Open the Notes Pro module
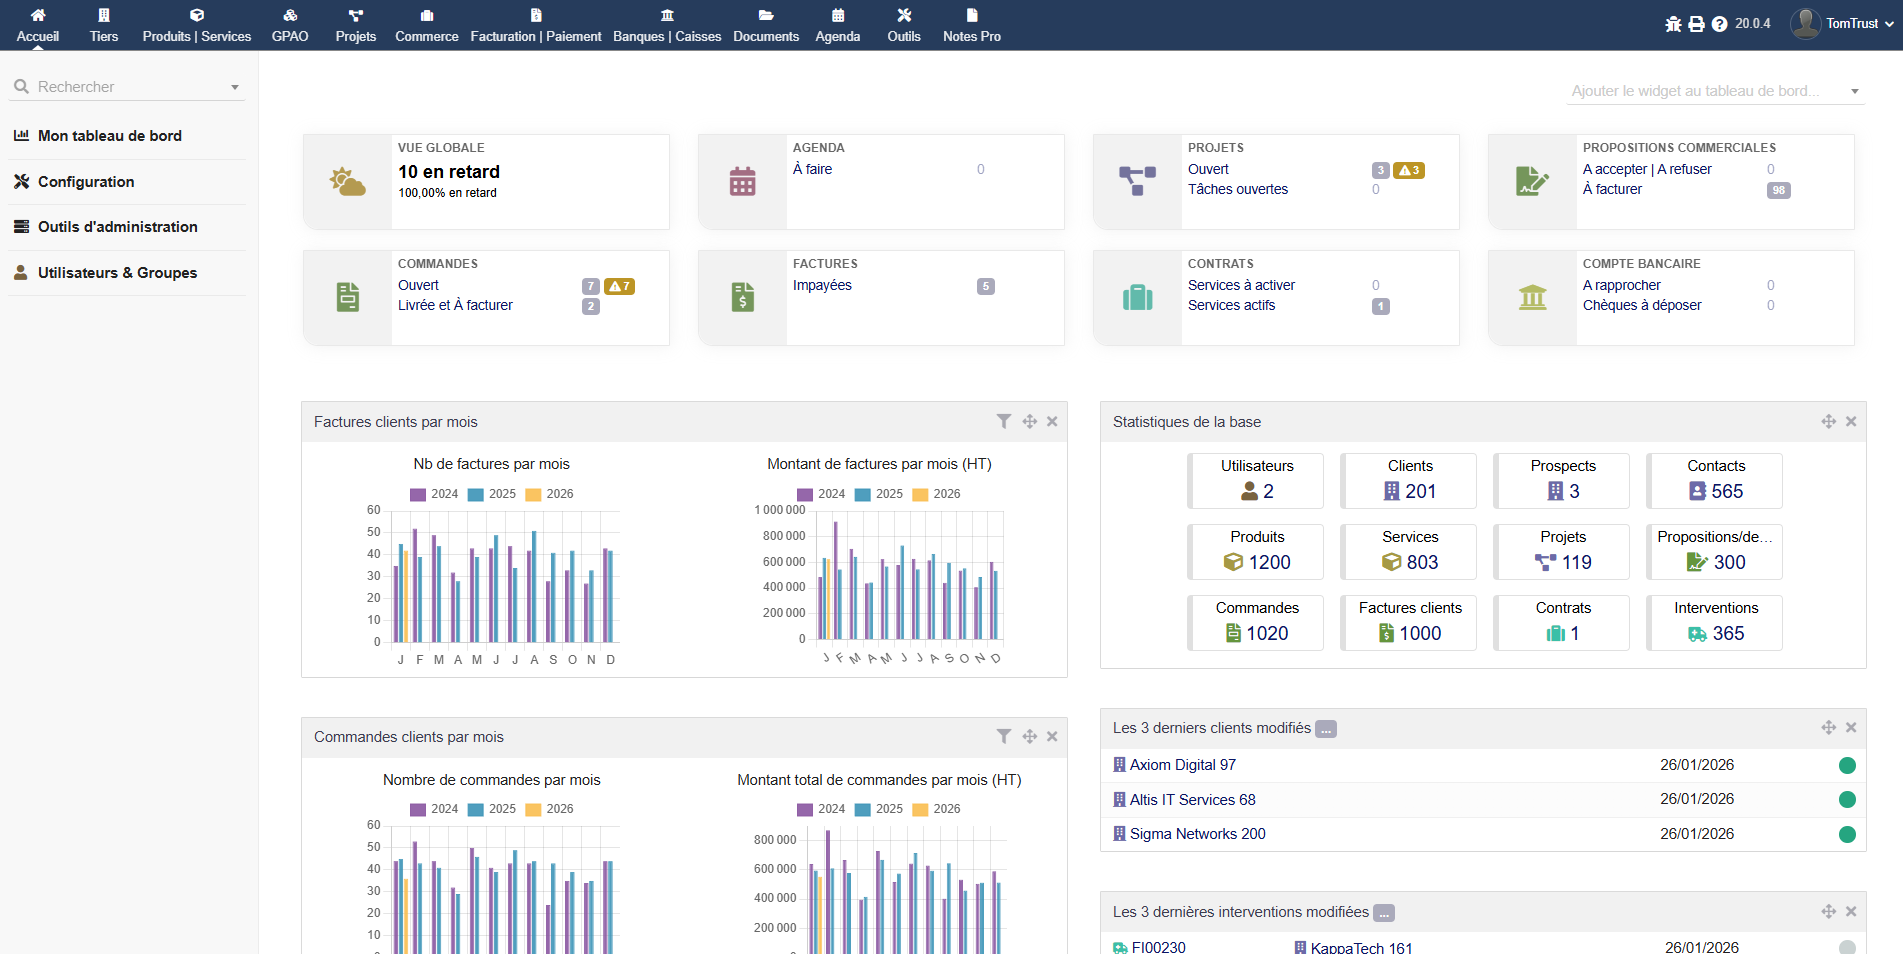Screen dimensions: 1903x954 [970, 25]
